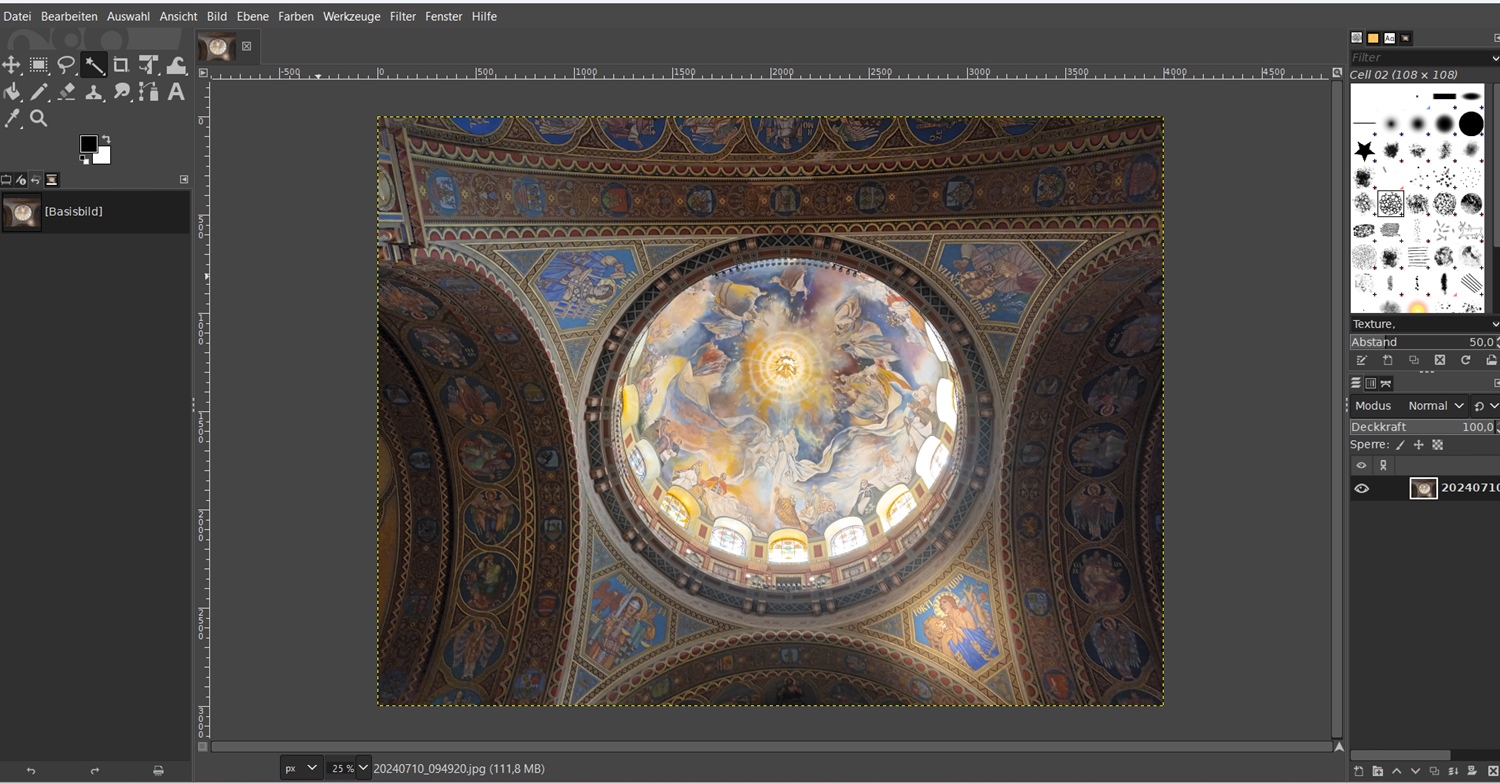Delete the selected brush
This screenshot has width=1500, height=783.
tap(1439, 360)
